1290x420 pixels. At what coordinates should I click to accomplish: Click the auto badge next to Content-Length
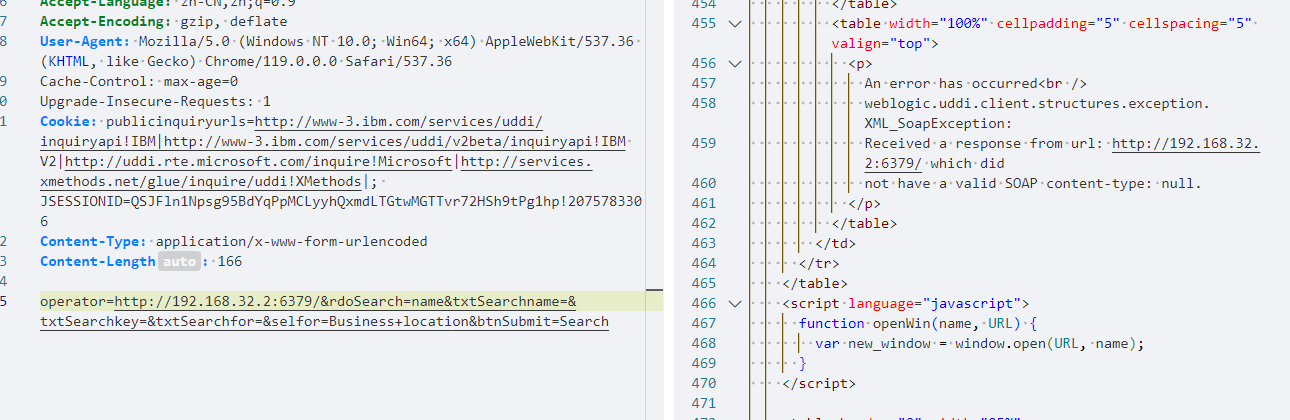point(179,262)
